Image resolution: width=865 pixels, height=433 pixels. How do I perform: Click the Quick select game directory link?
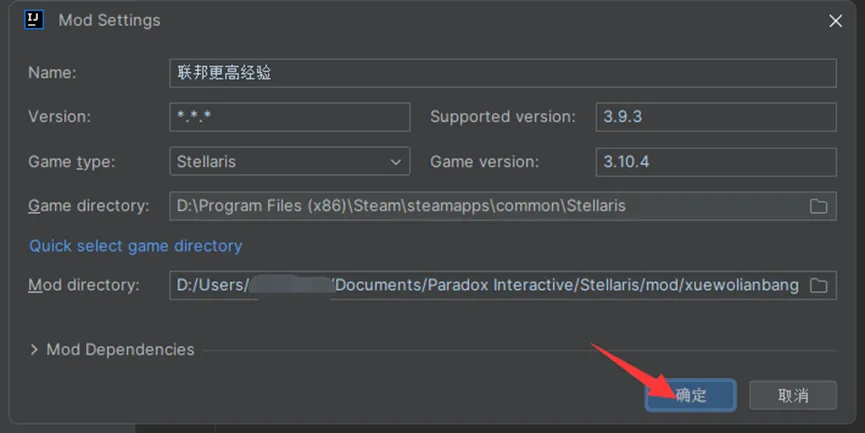tap(135, 246)
